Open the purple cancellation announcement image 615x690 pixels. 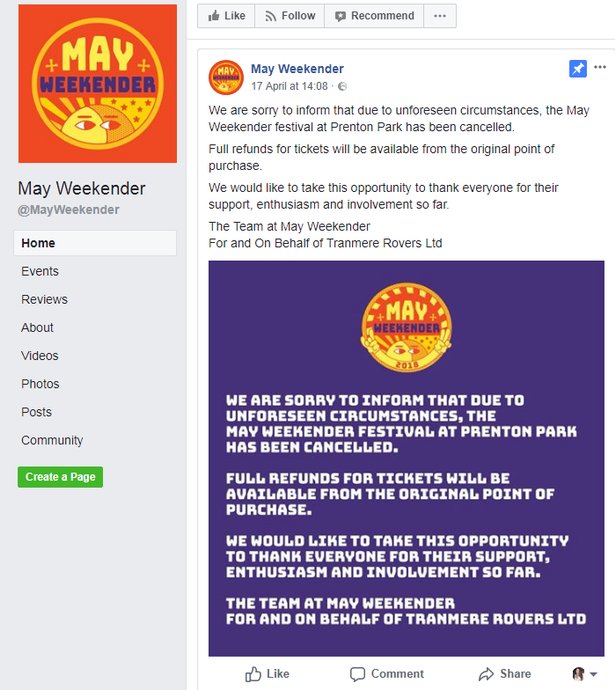pyautogui.click(x=406, y=458)
